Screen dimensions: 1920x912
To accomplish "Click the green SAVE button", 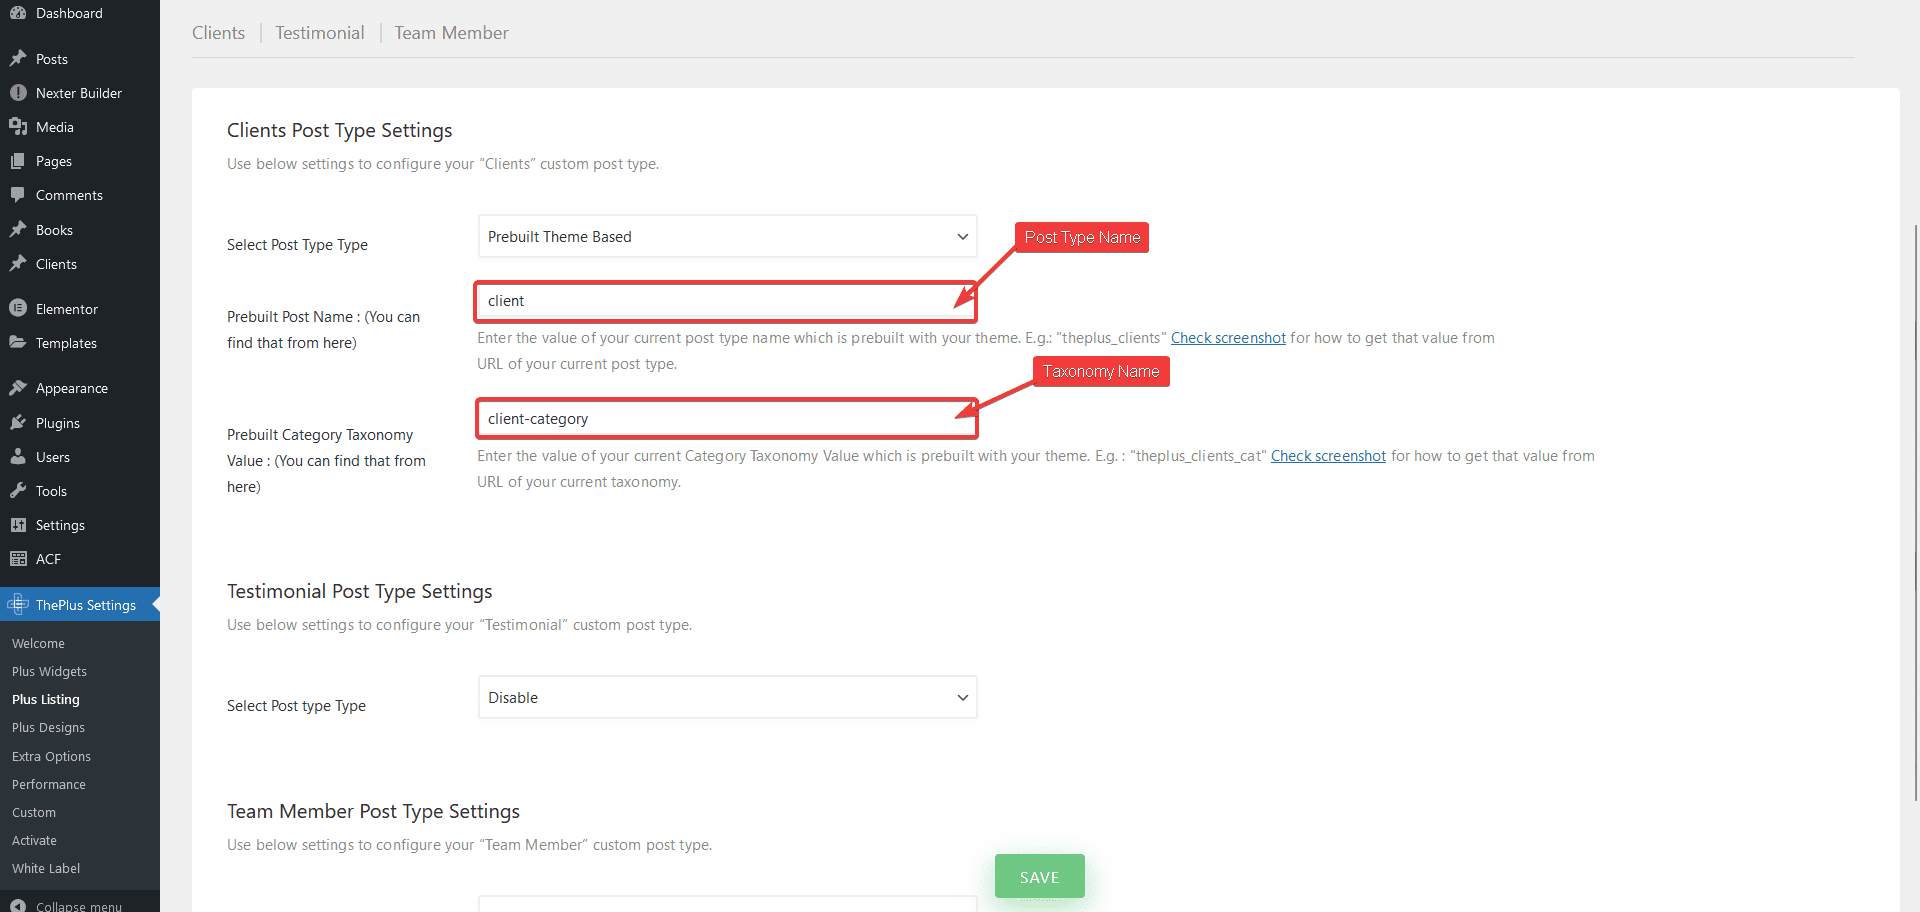I will [1039, 877].
